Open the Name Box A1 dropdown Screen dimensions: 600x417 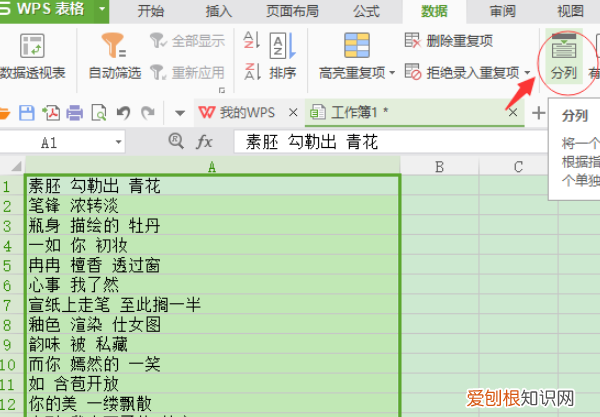(x=118, y=142)
